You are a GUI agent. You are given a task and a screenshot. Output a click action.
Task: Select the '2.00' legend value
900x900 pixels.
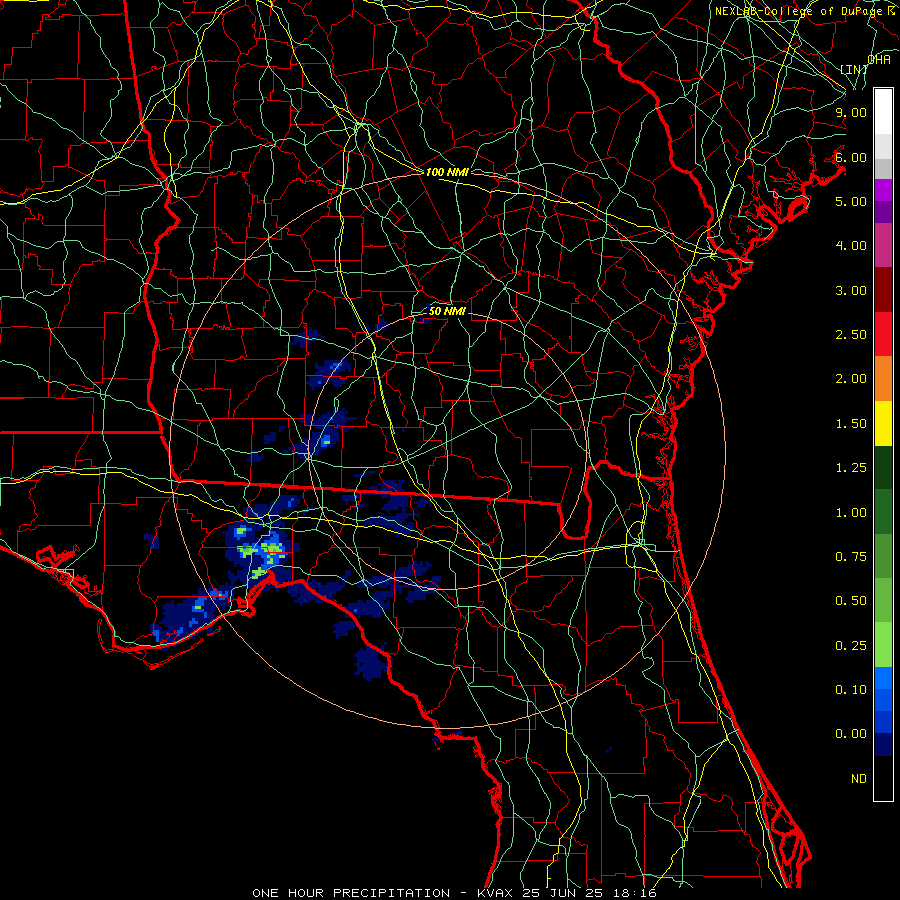pyautogui.click(x=851, y=379)
